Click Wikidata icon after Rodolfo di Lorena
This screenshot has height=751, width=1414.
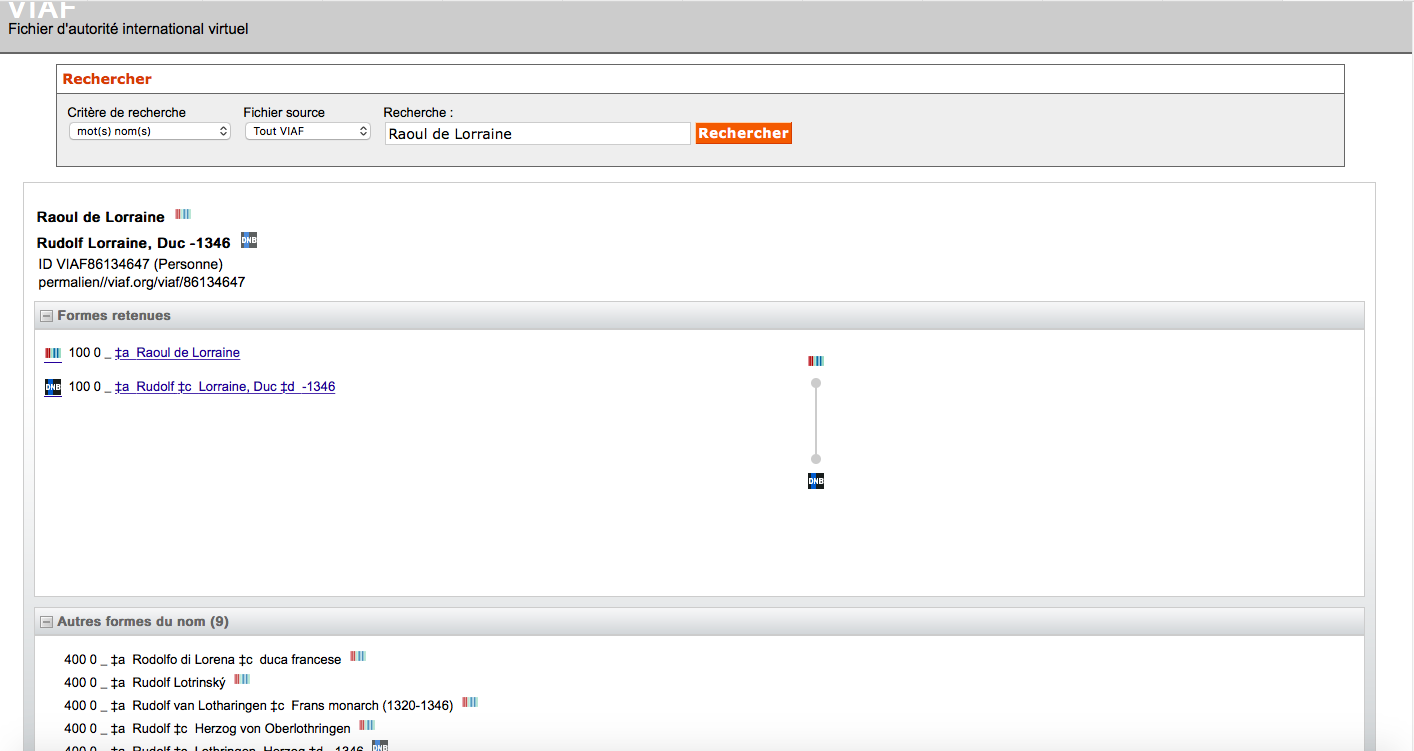(x=358, y=656)
